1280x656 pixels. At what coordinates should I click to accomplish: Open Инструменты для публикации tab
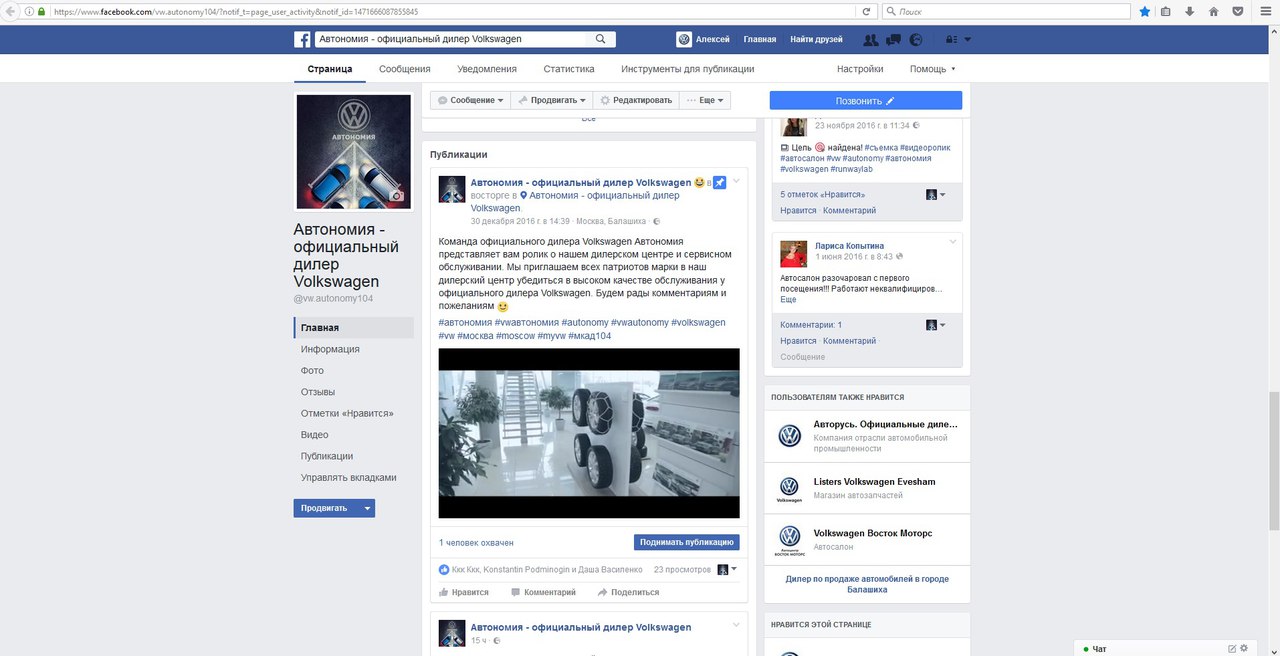click(688, 69)
